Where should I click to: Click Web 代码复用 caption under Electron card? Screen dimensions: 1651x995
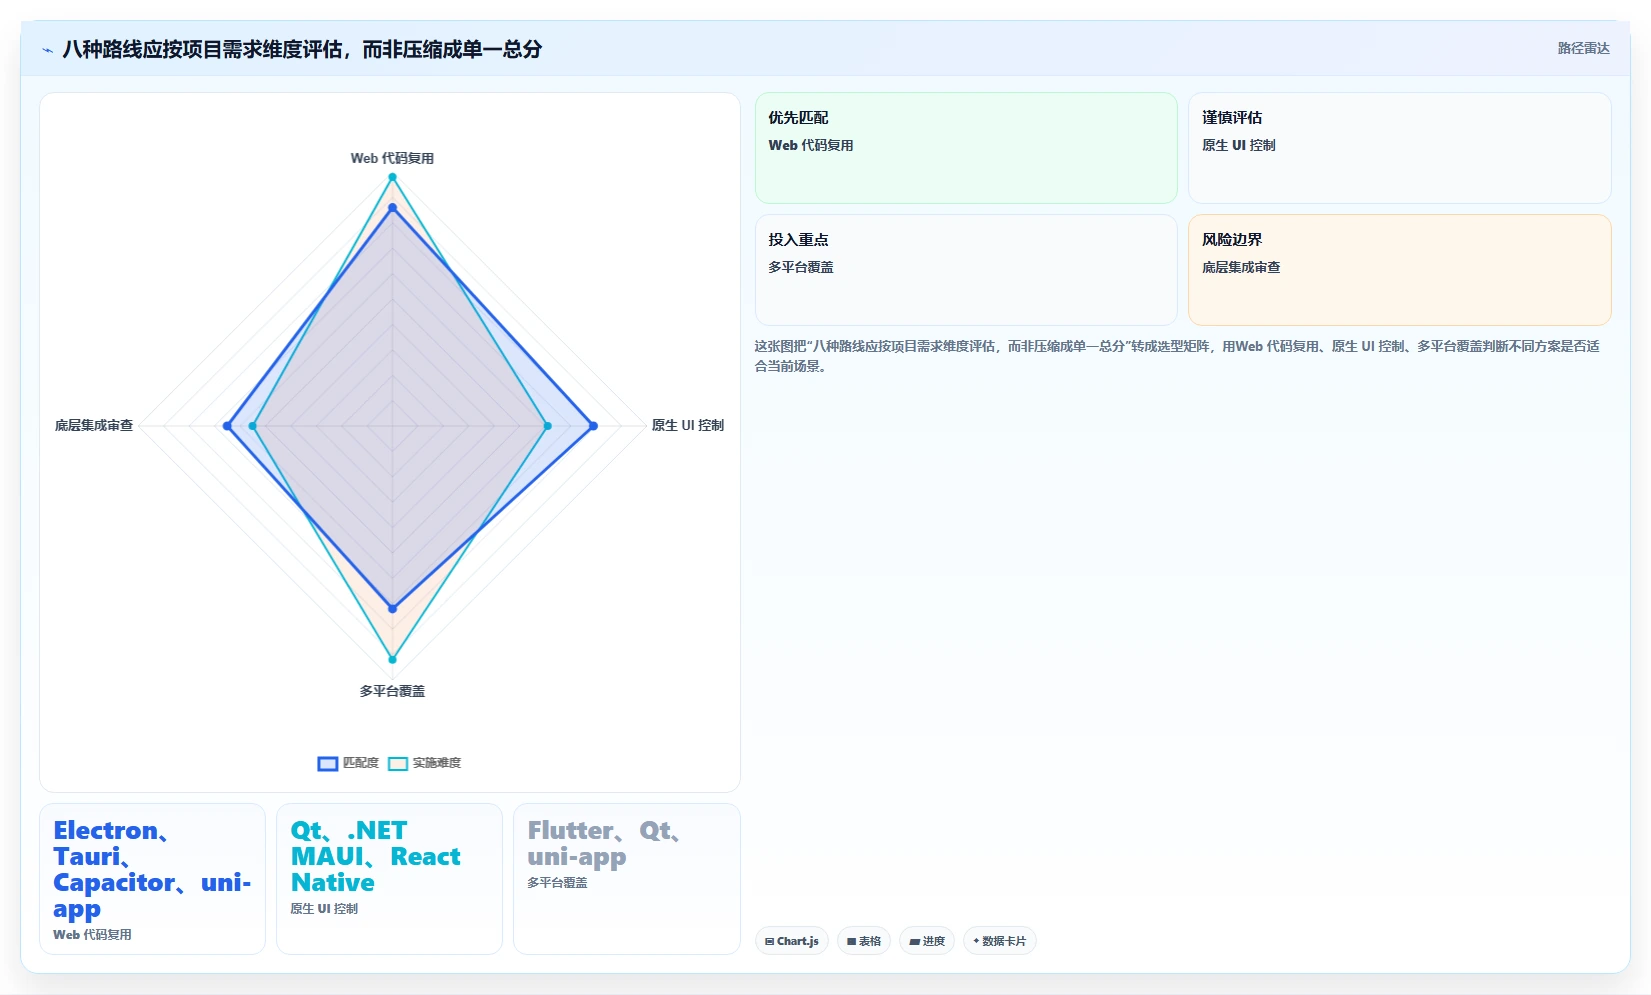click(92, 935)
